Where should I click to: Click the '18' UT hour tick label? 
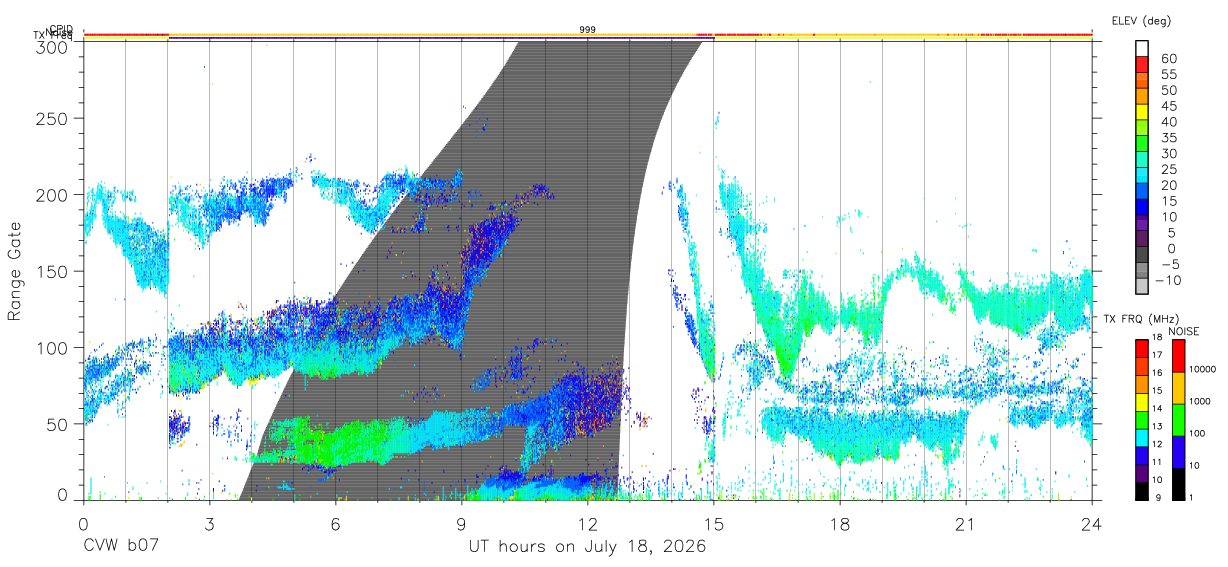[839, 523]
